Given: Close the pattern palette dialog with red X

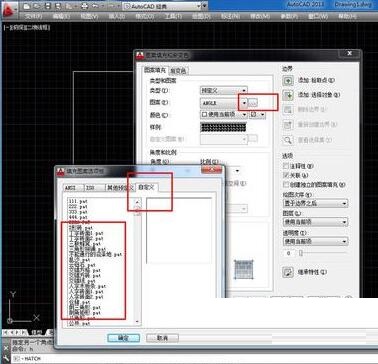Looking at the screenshot, I should point(211,170).
